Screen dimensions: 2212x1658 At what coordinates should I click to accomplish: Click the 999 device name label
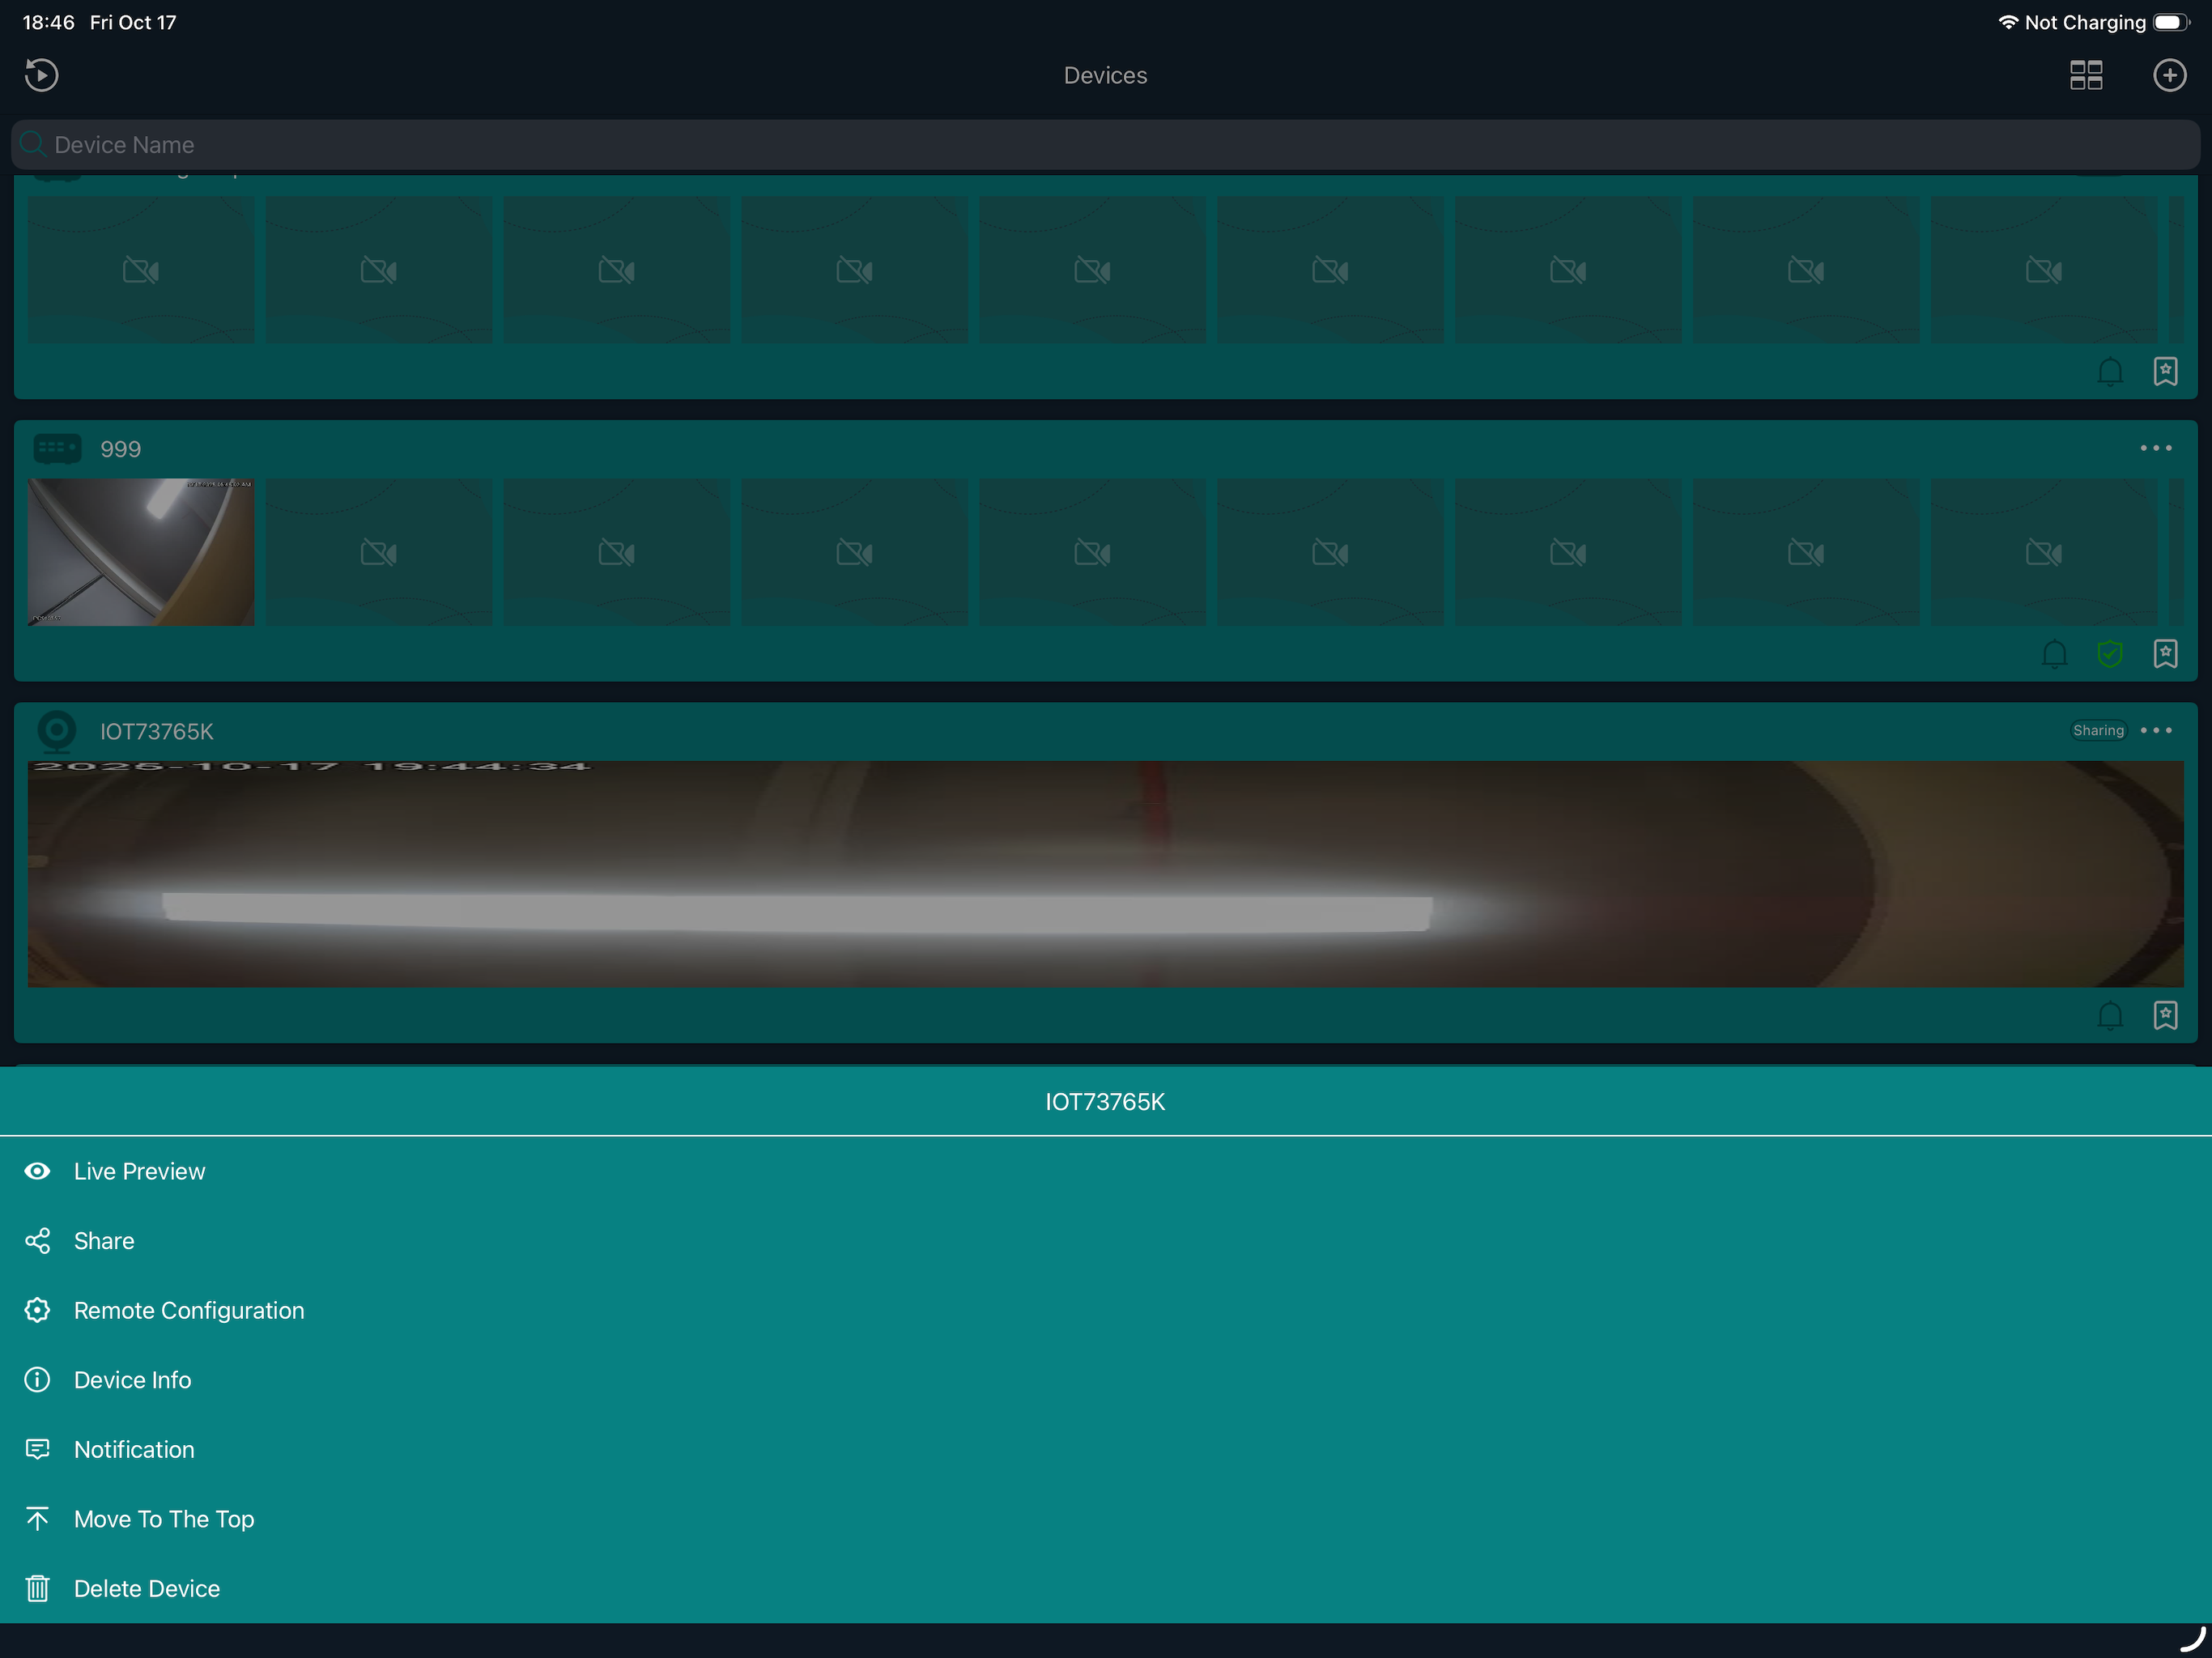point(121,450)
